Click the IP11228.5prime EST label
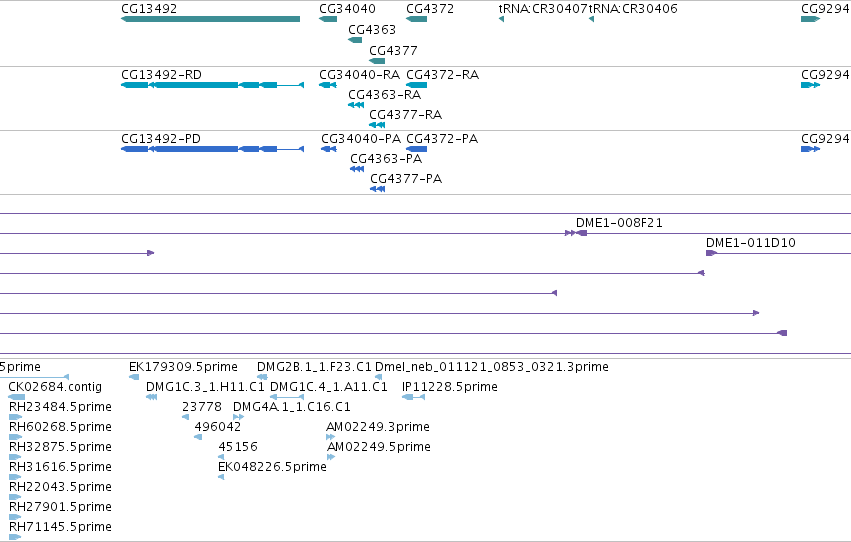This screenshot has height=542, width=851. 449,387
